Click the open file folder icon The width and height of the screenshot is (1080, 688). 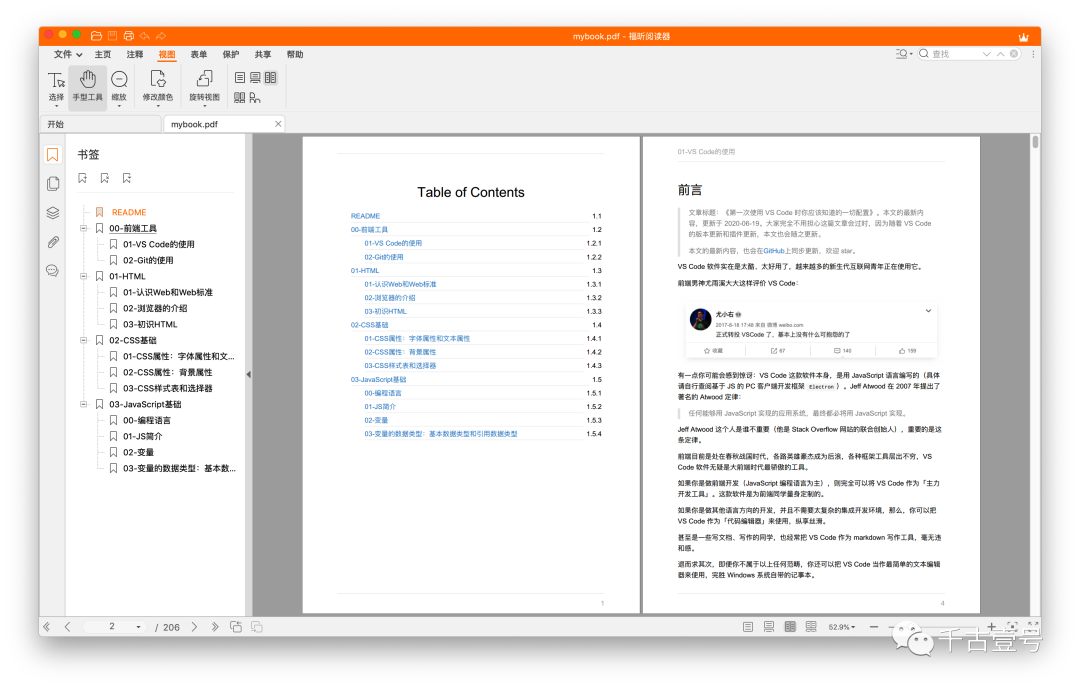point(96,36)
